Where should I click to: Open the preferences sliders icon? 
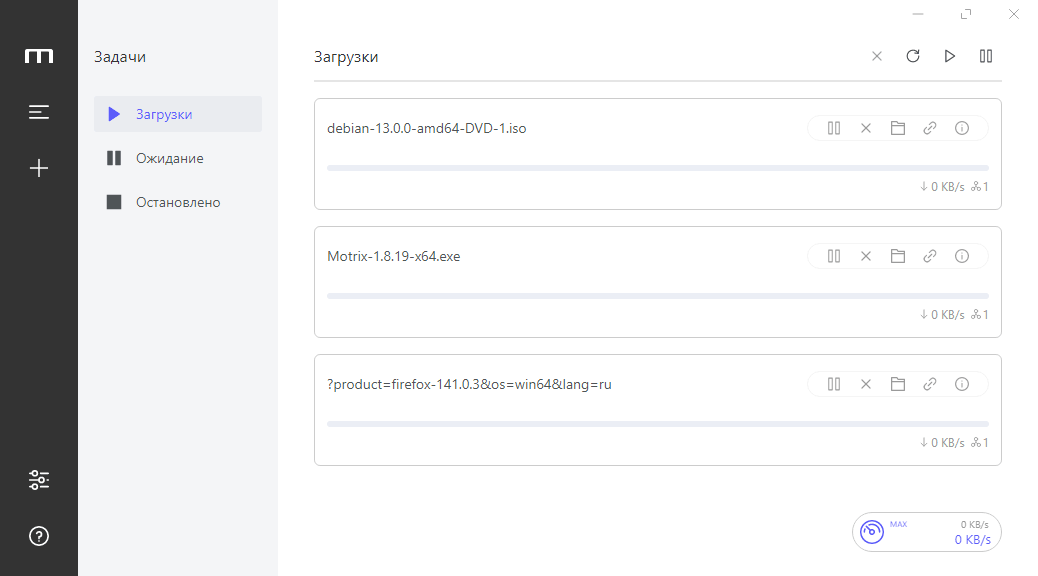pos(39,480)
